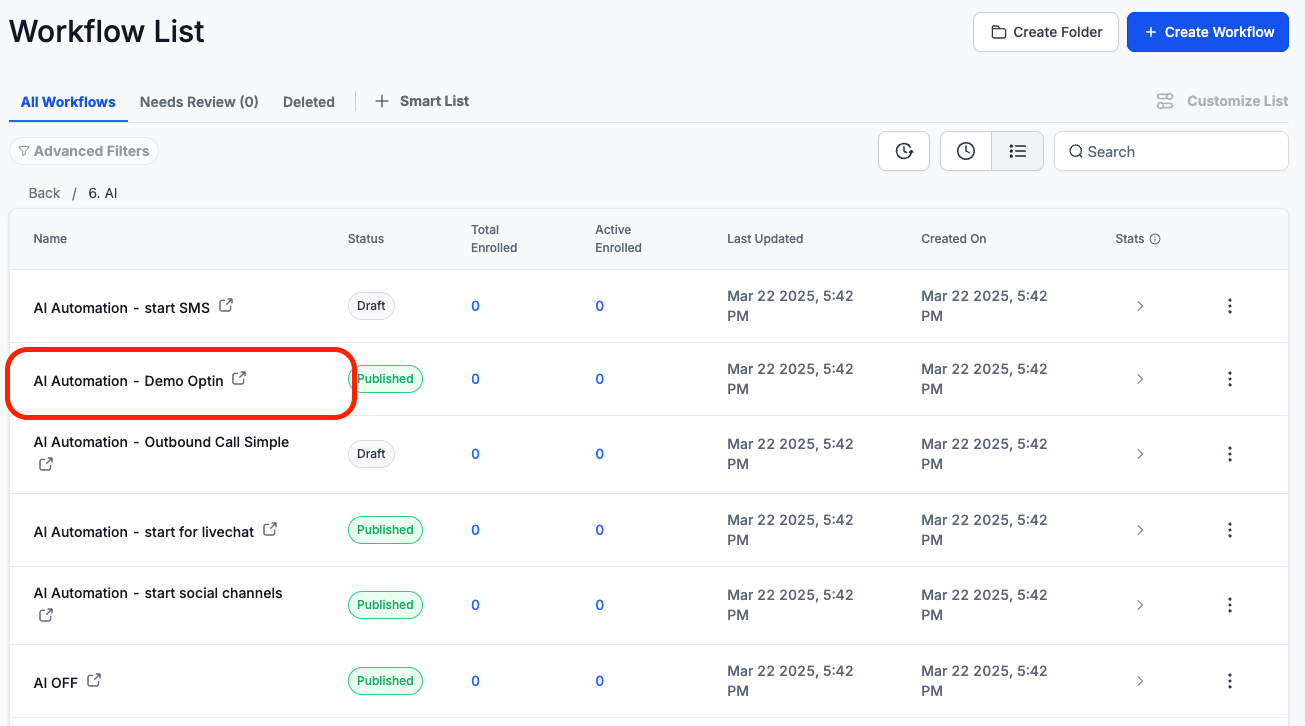The height and width of the screenshot is (726, 1305).
Task: Click external link icon beside Demo Optin workflow
Action: click(x=239, y=379)
